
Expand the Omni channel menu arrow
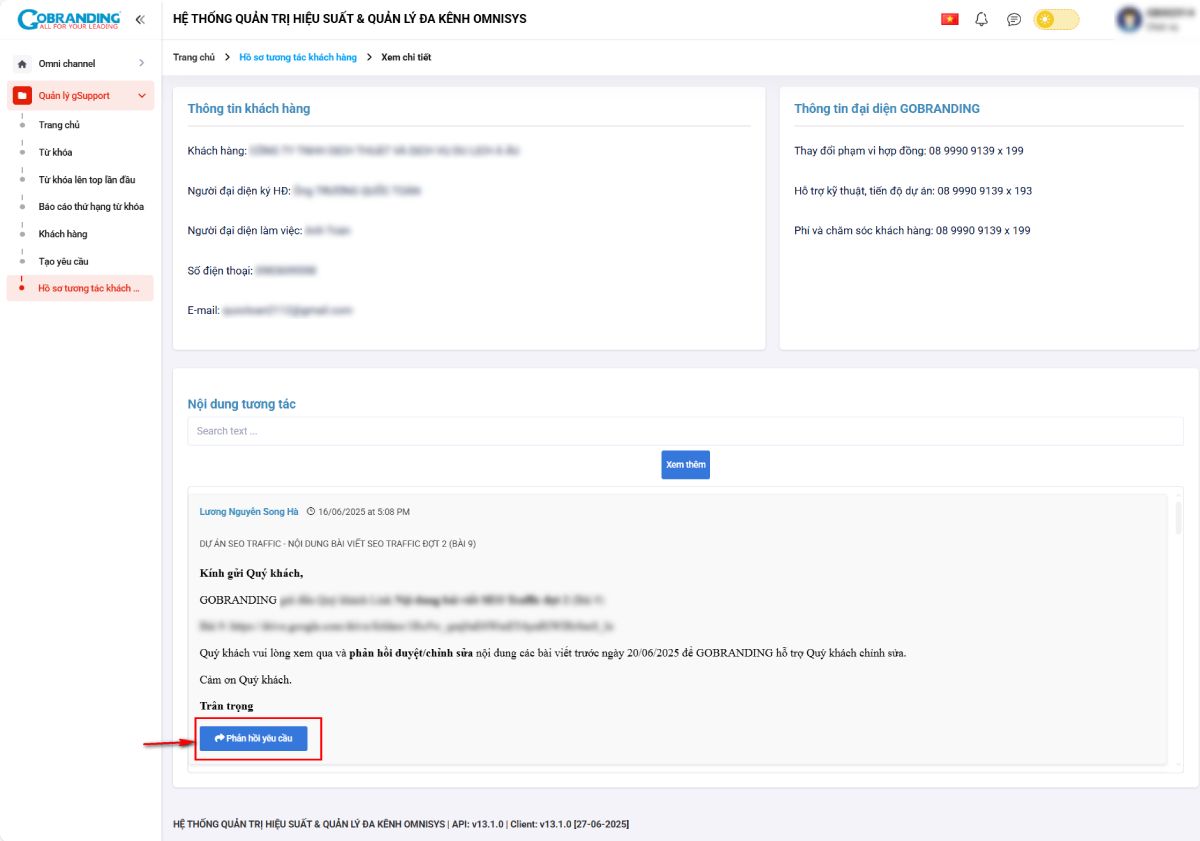click(141, 64)
